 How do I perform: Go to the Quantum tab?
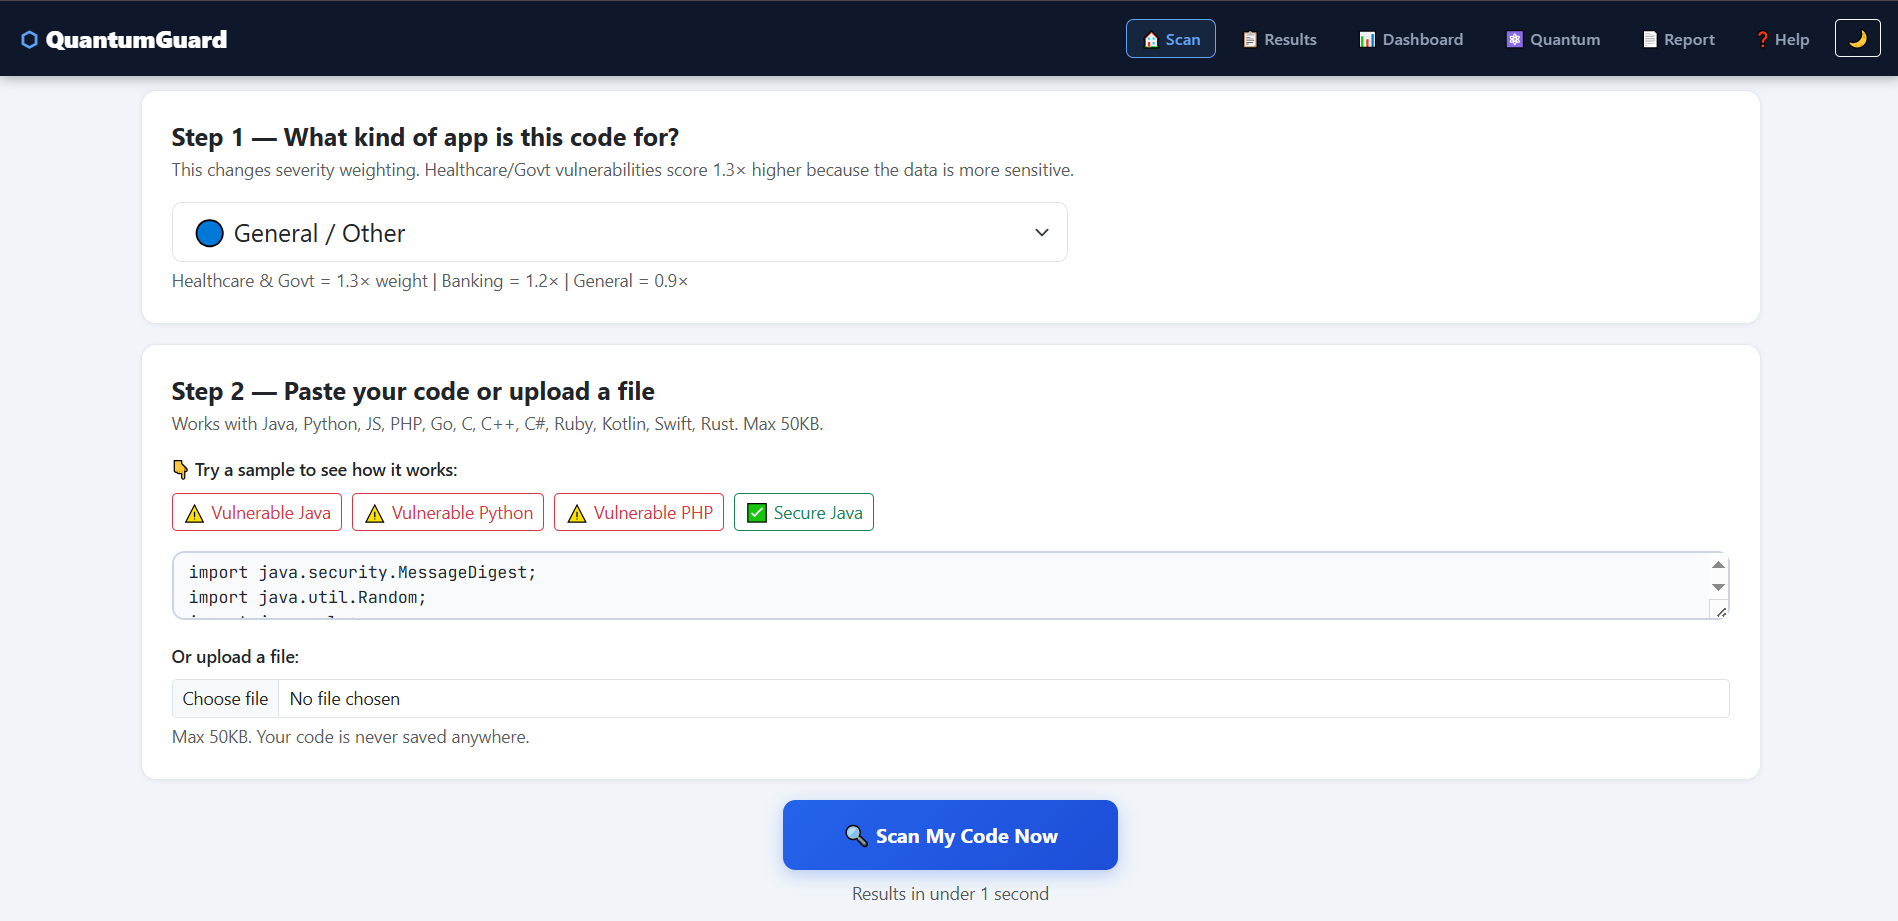coord(1553,39)
